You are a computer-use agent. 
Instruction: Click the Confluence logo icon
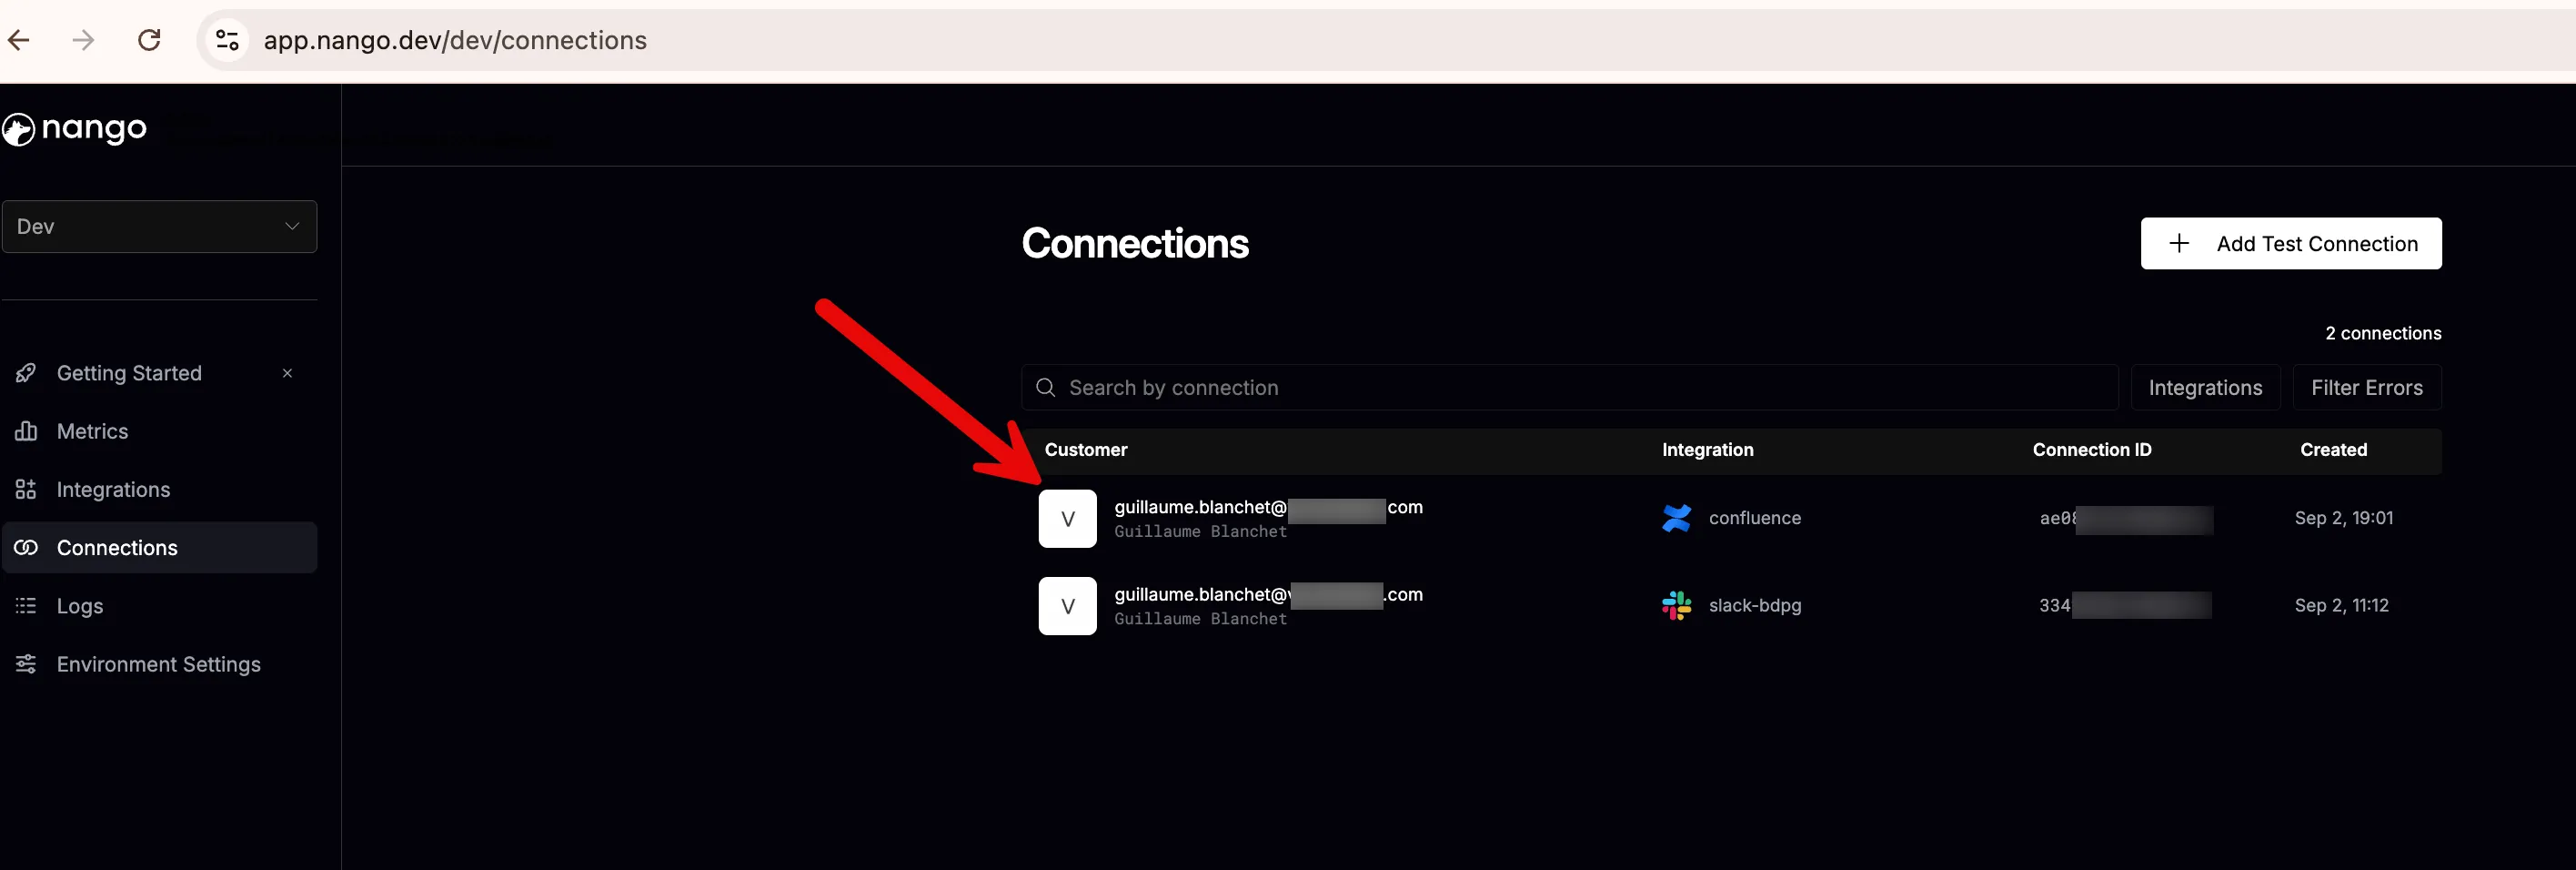(1676, 518)
